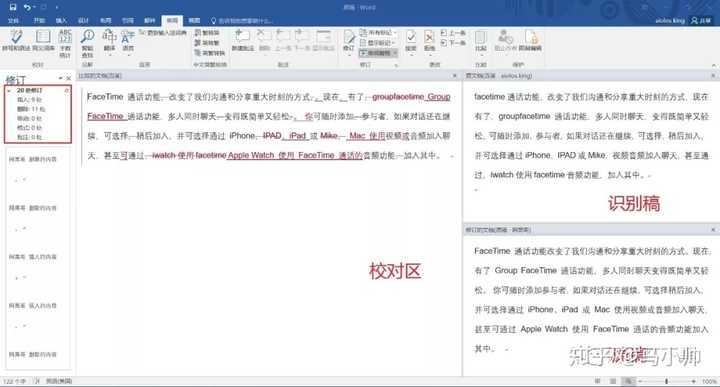Click the Restrict Editing lock icon
This screenshot has width=720, height=387.
click(x=530, y=40)
